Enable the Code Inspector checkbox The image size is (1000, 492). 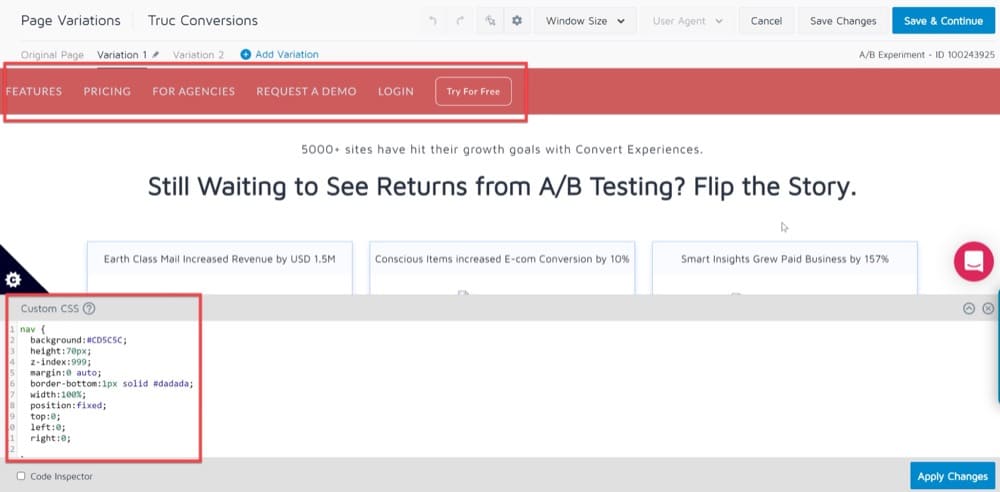click(x=21, y=476)
